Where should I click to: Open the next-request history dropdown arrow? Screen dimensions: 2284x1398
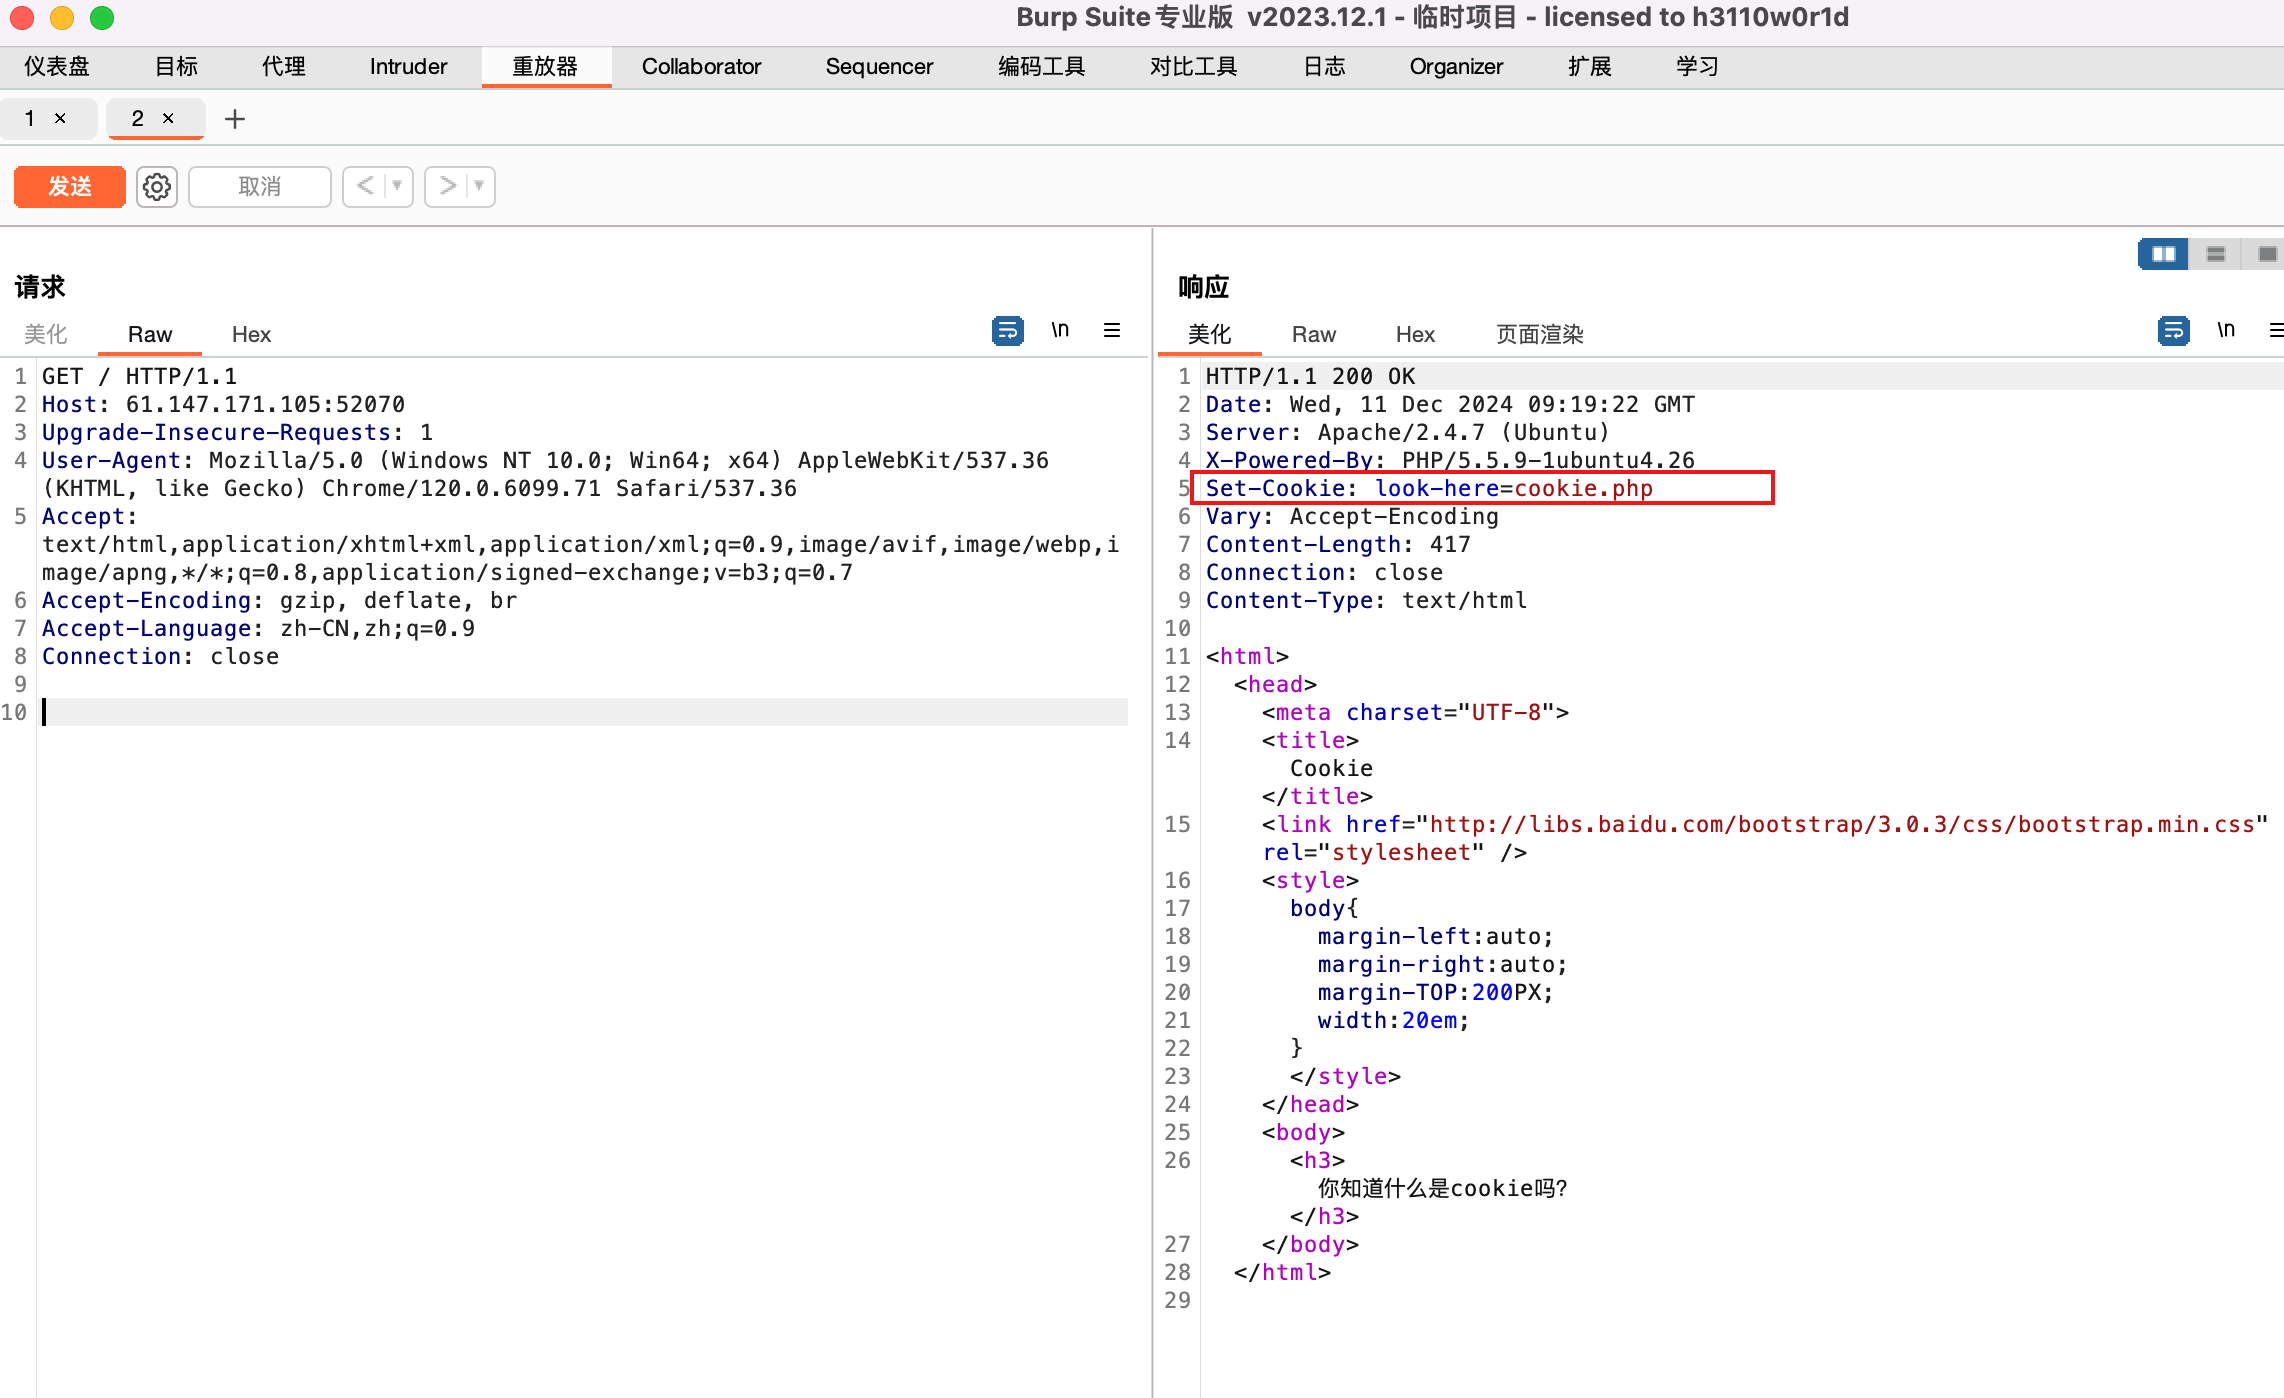pos(479,186)
